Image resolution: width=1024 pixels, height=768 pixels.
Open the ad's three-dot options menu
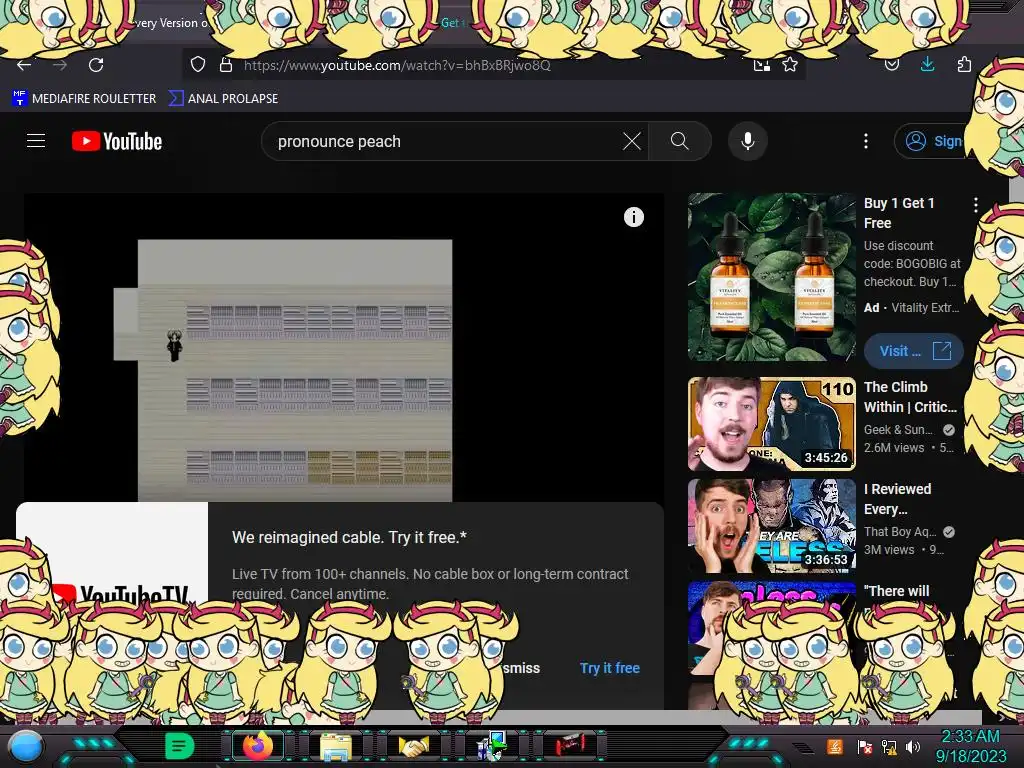[x=976, y=204]
